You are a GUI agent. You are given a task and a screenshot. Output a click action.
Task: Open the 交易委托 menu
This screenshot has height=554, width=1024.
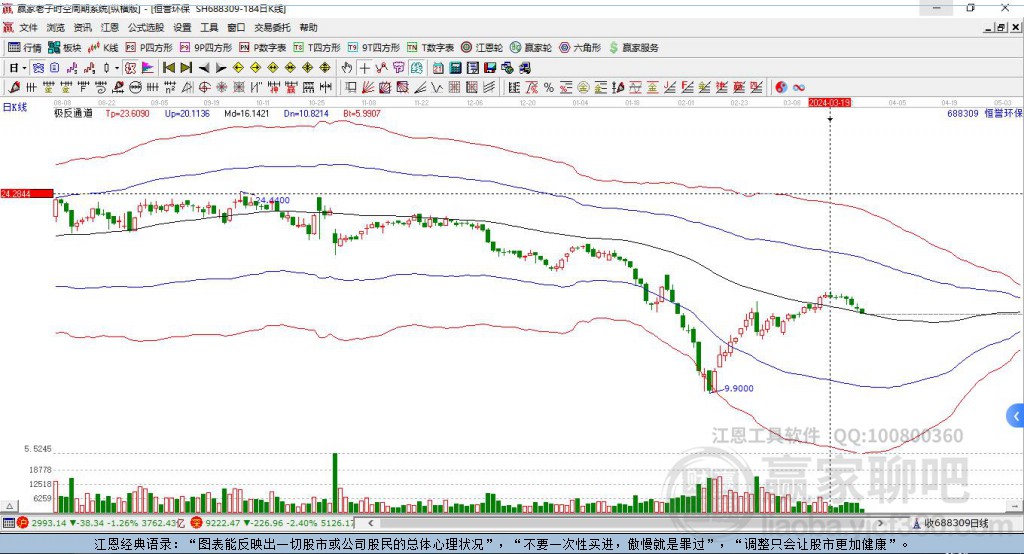[272, 27]
